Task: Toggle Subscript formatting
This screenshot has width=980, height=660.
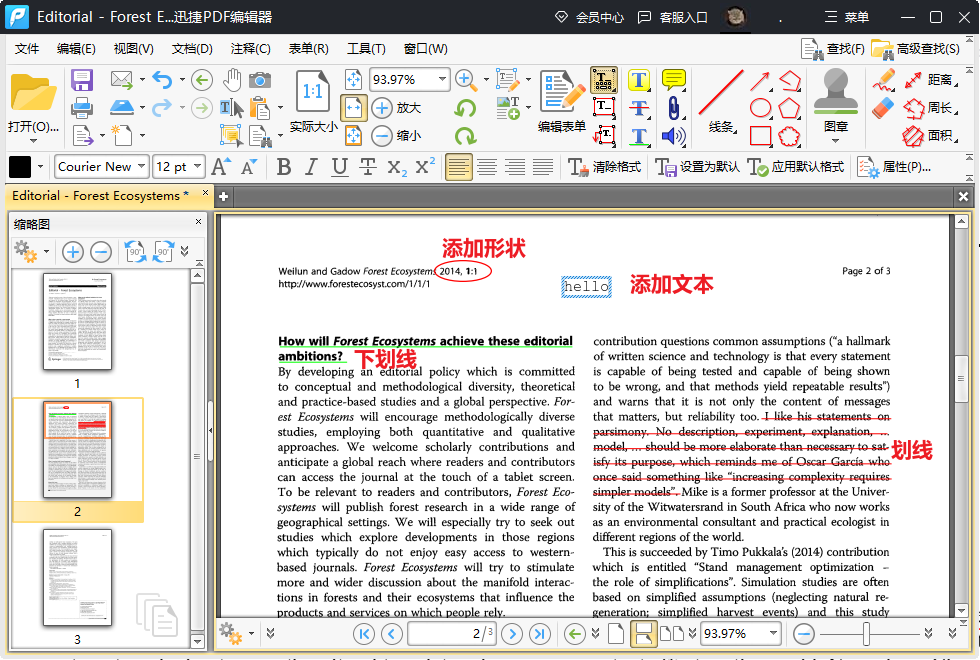Action: click(x=396, y=167)
